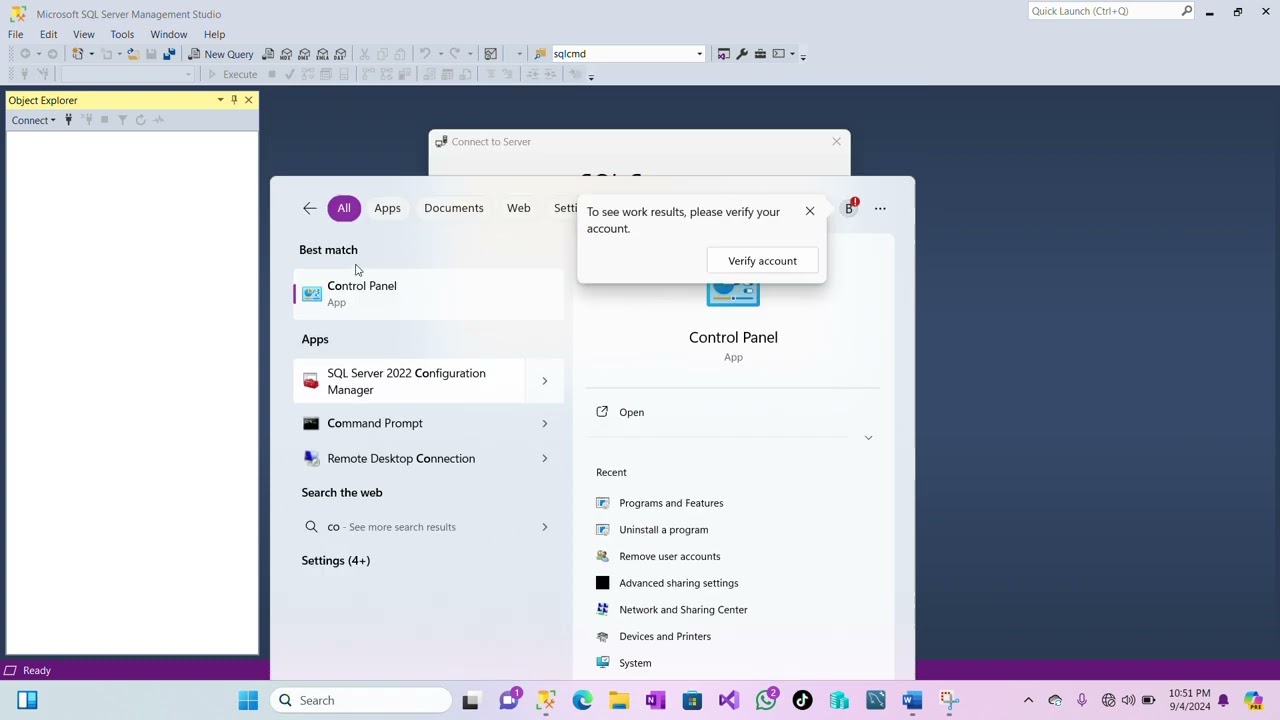Expand Control Panel actions chevron

(x=868, y=438)
